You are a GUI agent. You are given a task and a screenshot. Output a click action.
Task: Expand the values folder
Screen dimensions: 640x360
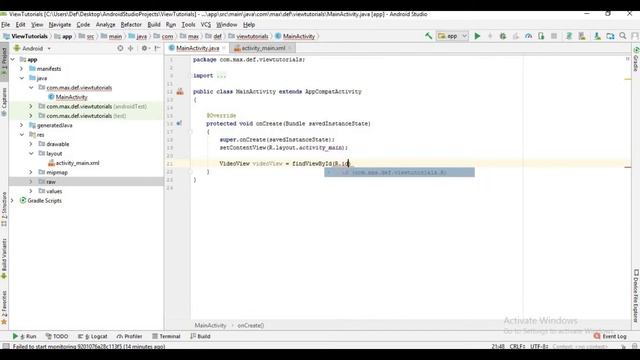31,191
